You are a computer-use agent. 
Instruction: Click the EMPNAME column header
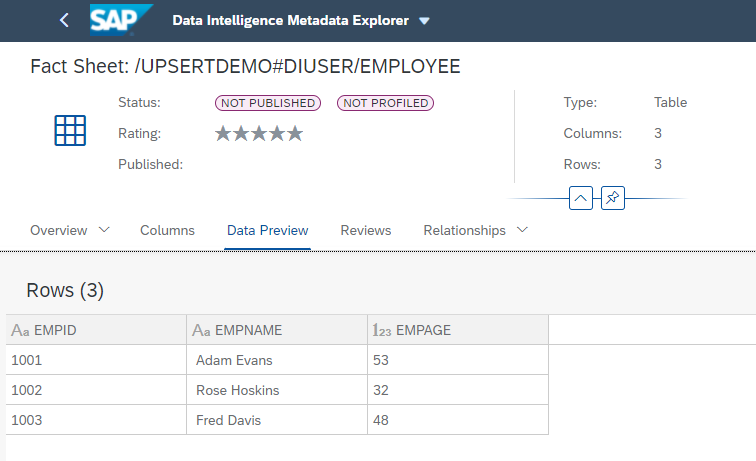click(239, 330)
